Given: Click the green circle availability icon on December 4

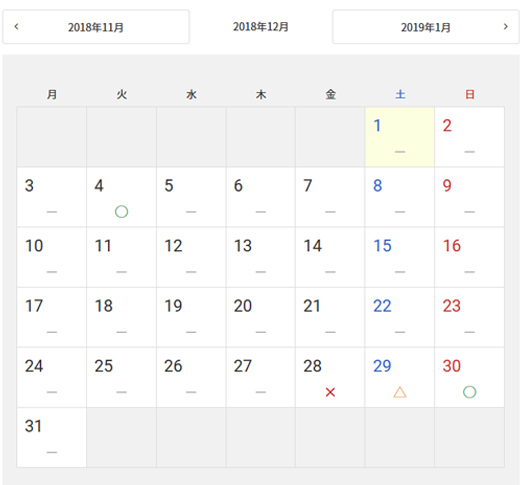Looking at the screenshot, I should click(x=121, y=212).
